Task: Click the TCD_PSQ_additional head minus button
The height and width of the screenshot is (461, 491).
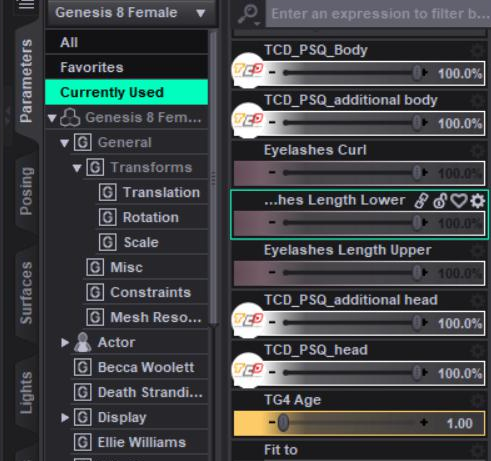Action: point(272,322)
